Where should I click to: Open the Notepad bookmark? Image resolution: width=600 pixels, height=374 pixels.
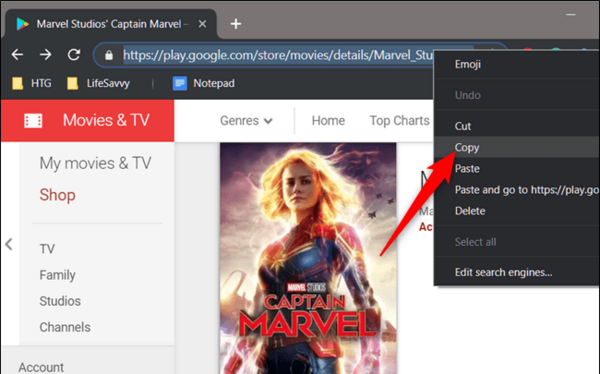coord(204,83)
